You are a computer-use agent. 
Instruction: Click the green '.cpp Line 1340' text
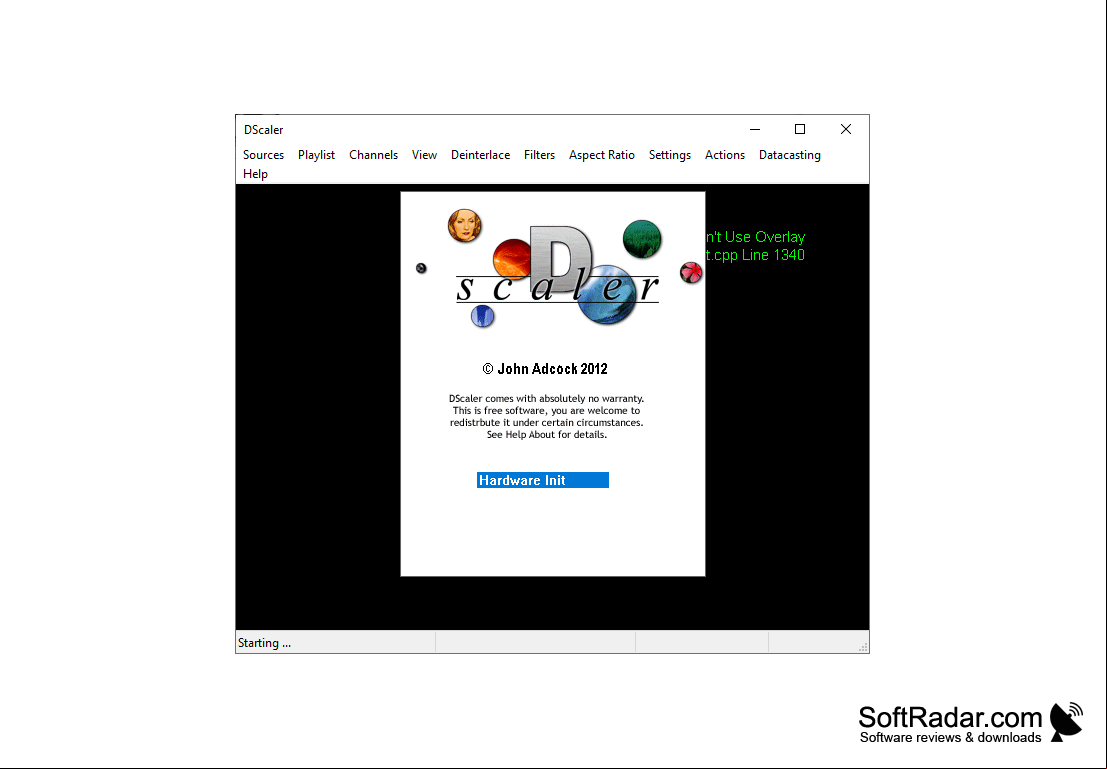755,255
